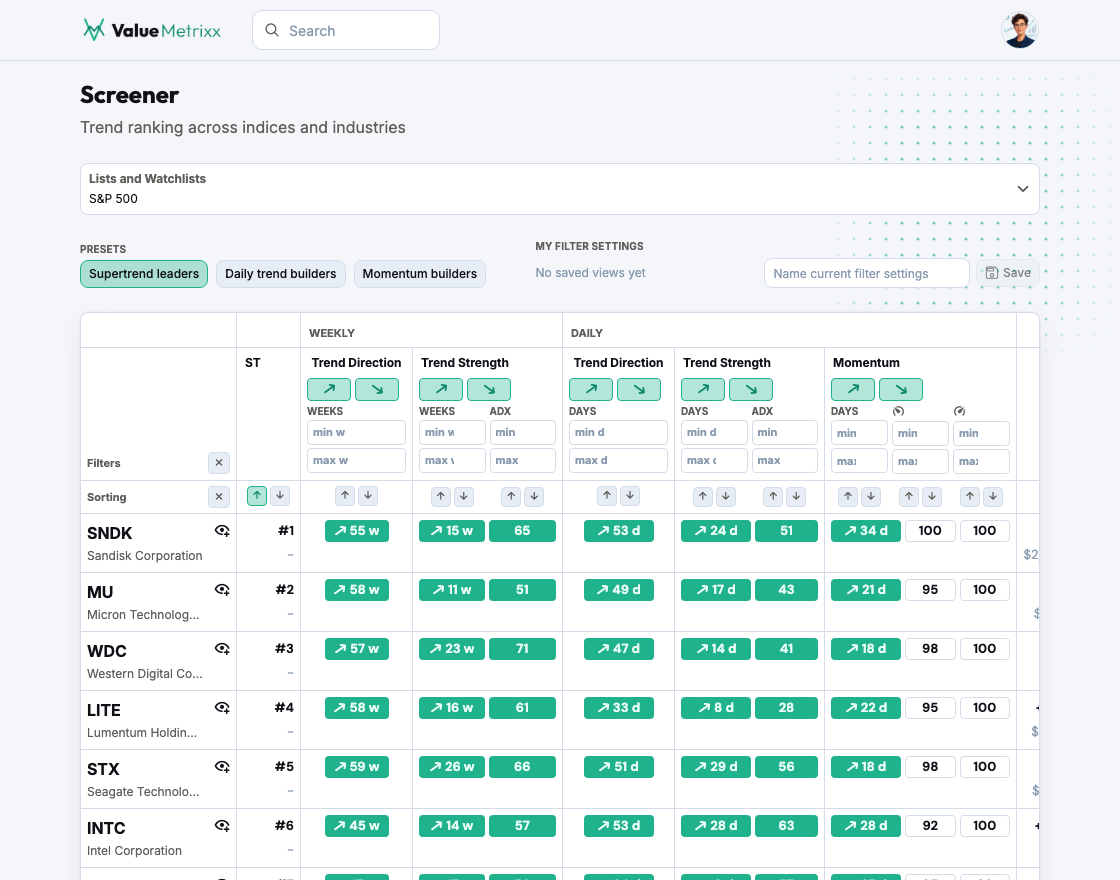The image size is (1120, 880).
Task: Toggle daily Trend Strength uptrend filter
Action: click(x=703, y=389)
